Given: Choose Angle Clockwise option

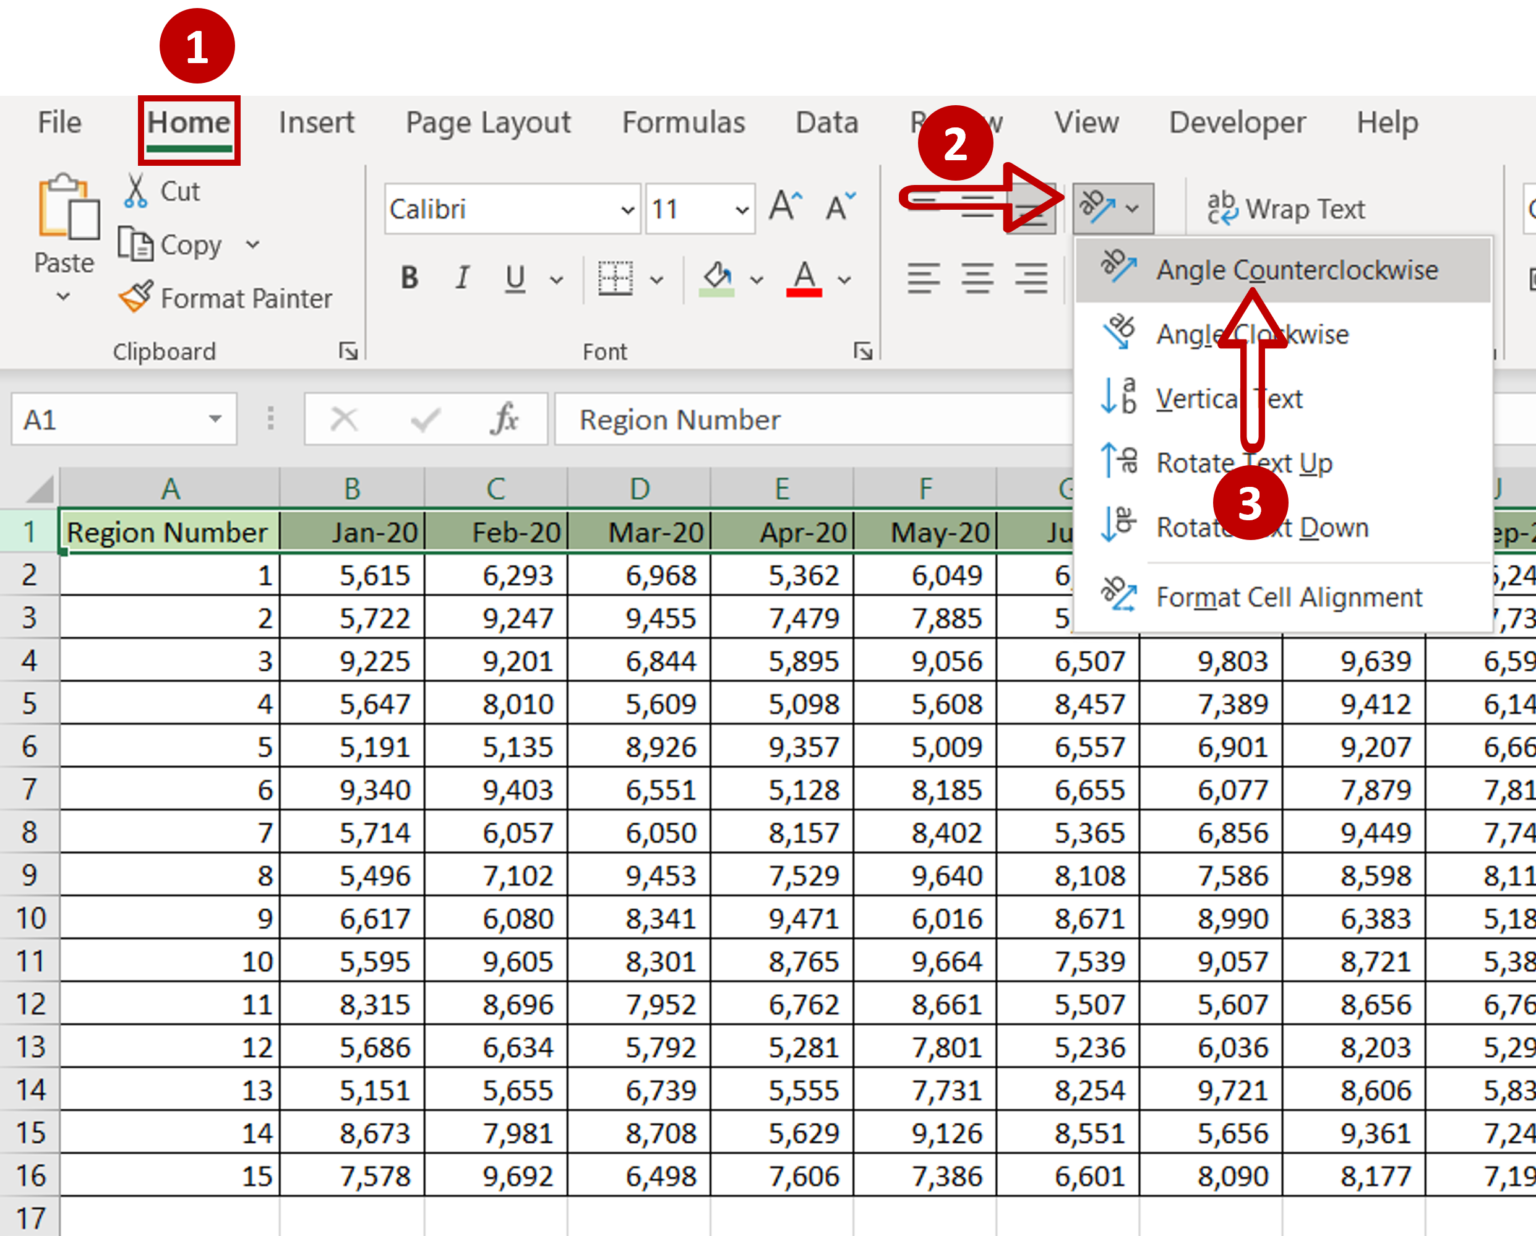Looking at the screenshot, I should pyautogui.click(x=1283, y=334).
